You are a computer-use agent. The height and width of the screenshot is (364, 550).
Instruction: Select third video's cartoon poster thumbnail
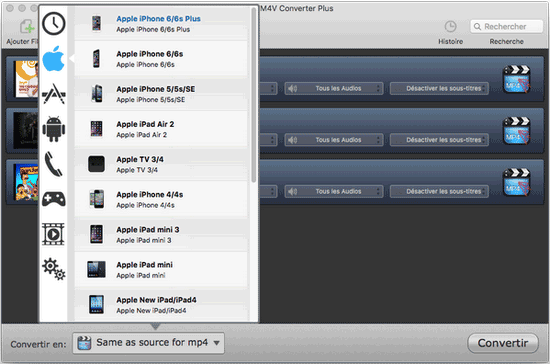tap(26, 182)
